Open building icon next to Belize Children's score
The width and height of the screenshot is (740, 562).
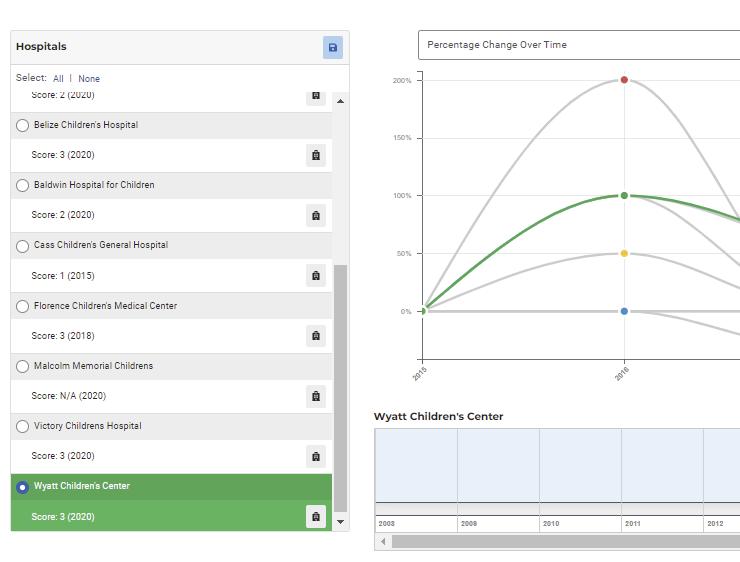(316, 155)
